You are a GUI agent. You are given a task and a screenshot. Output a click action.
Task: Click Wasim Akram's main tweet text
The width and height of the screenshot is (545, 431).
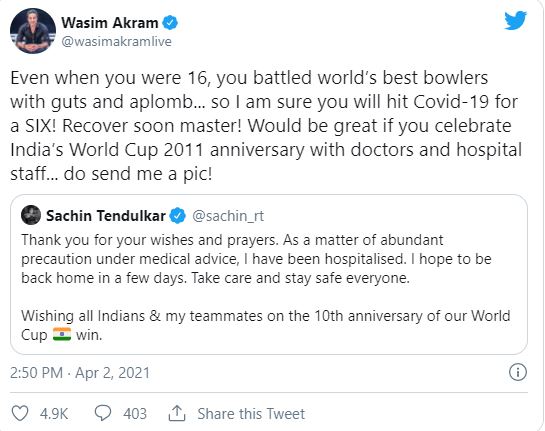[266, 126]
